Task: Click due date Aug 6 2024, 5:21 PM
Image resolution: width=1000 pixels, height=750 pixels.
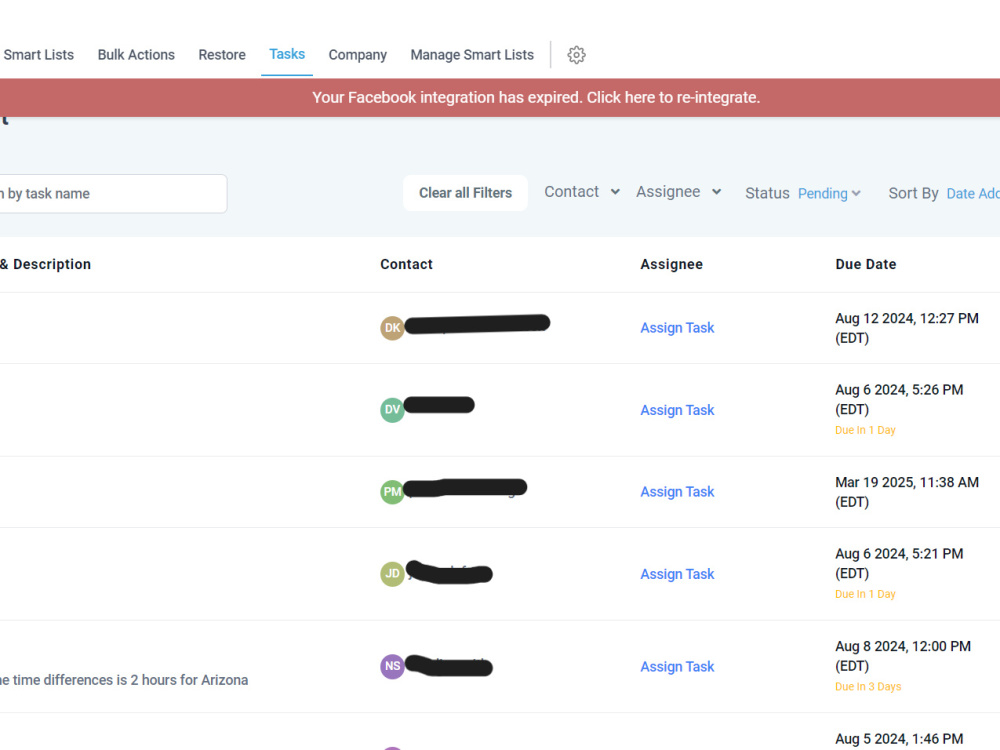Action: 899,563
